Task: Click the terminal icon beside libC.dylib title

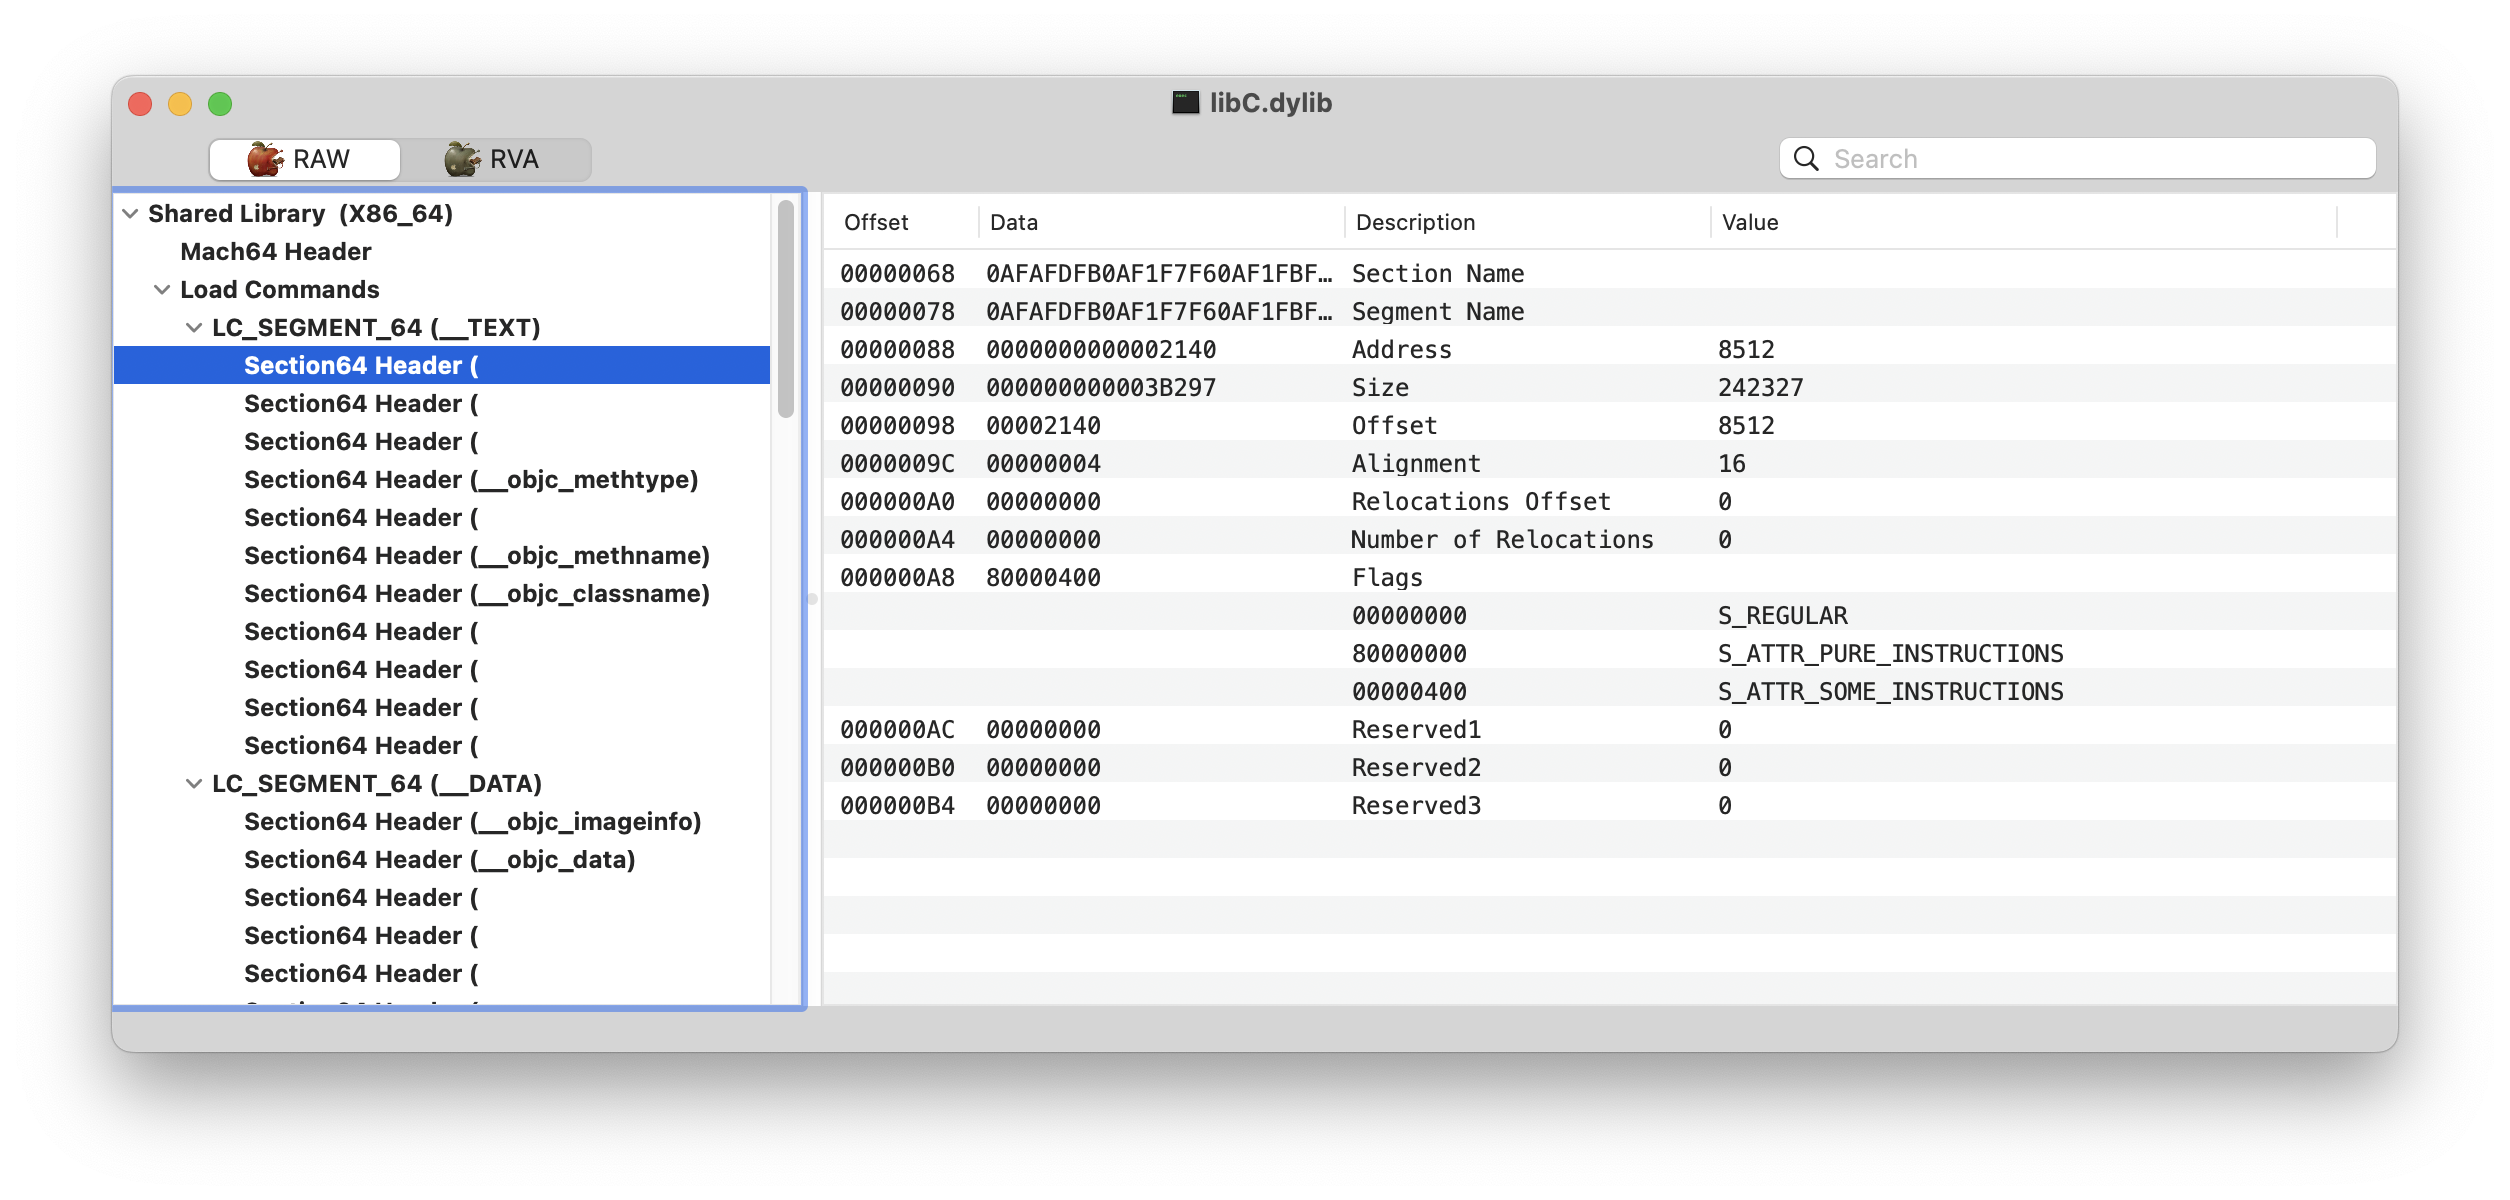Action: pyautogui.click(x=1184, y=101)
